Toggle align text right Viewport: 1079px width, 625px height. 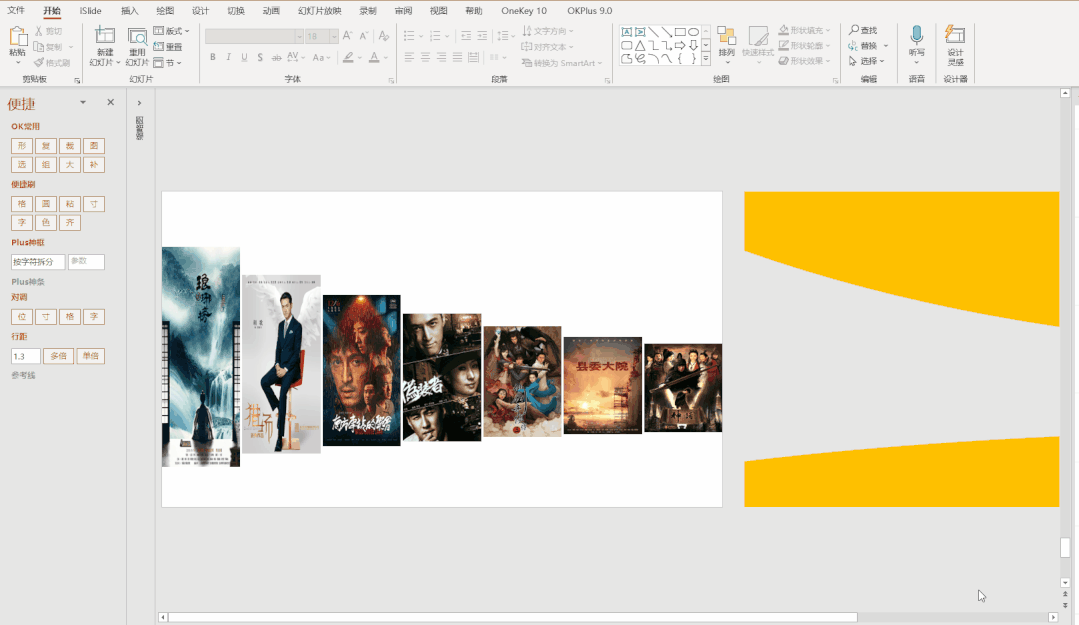[x=441, y=57]
